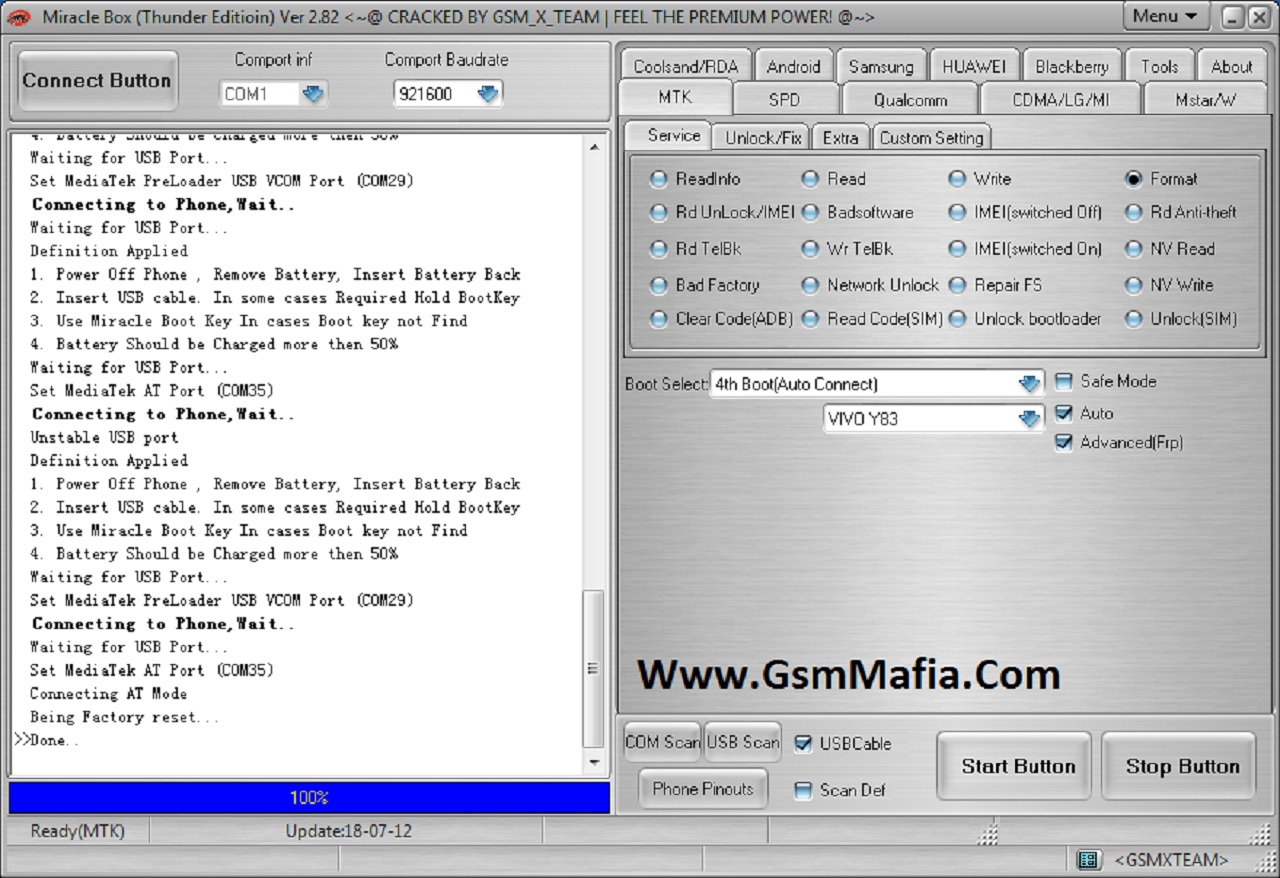Select the Network Unlock option

(871, 285)
